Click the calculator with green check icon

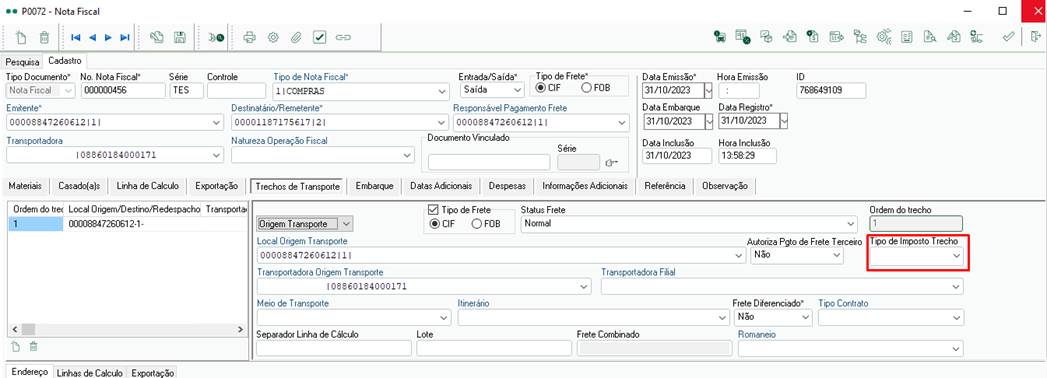pos(743,37)
